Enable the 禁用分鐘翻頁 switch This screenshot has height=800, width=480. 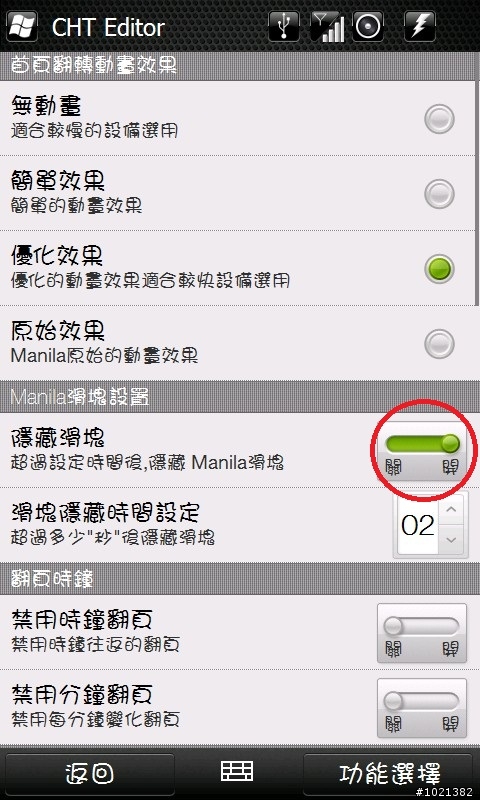[x=422, y=708]
